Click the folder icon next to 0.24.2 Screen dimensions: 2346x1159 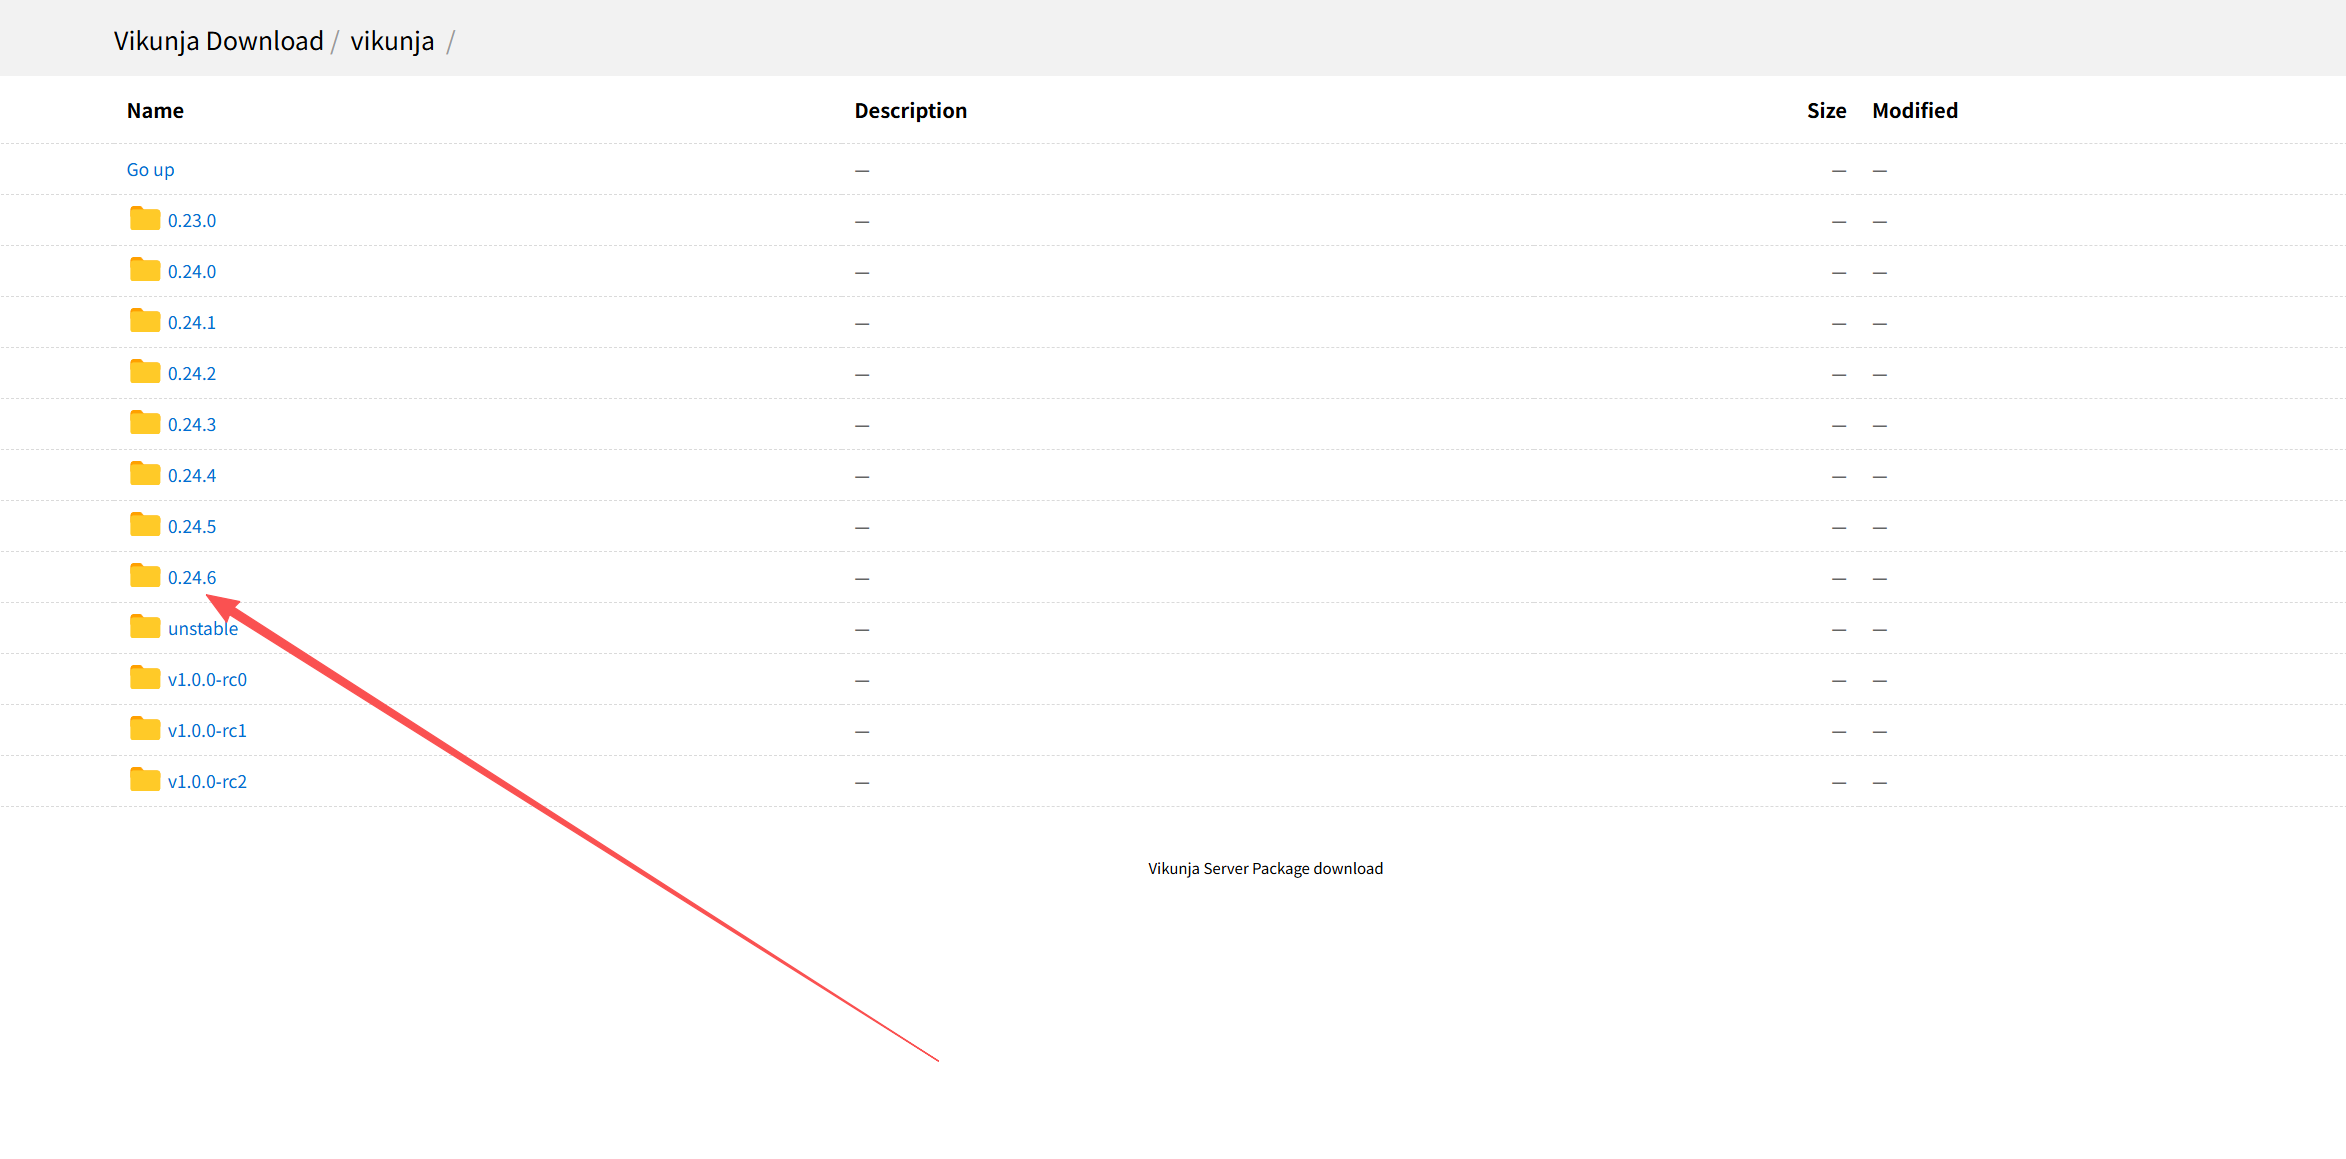[x=145, y=372]
